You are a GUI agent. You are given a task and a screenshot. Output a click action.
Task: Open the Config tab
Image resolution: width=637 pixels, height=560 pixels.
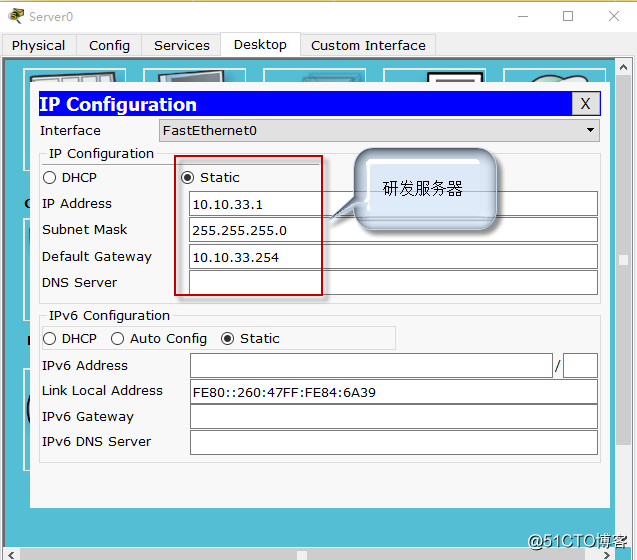click(109, 45)
